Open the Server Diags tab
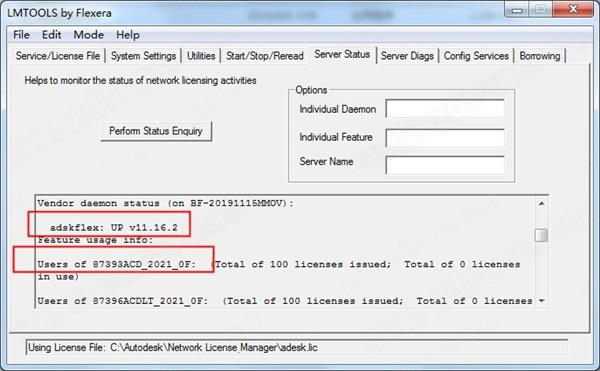This screenshot has width=600, height=371. pos(407,56)
